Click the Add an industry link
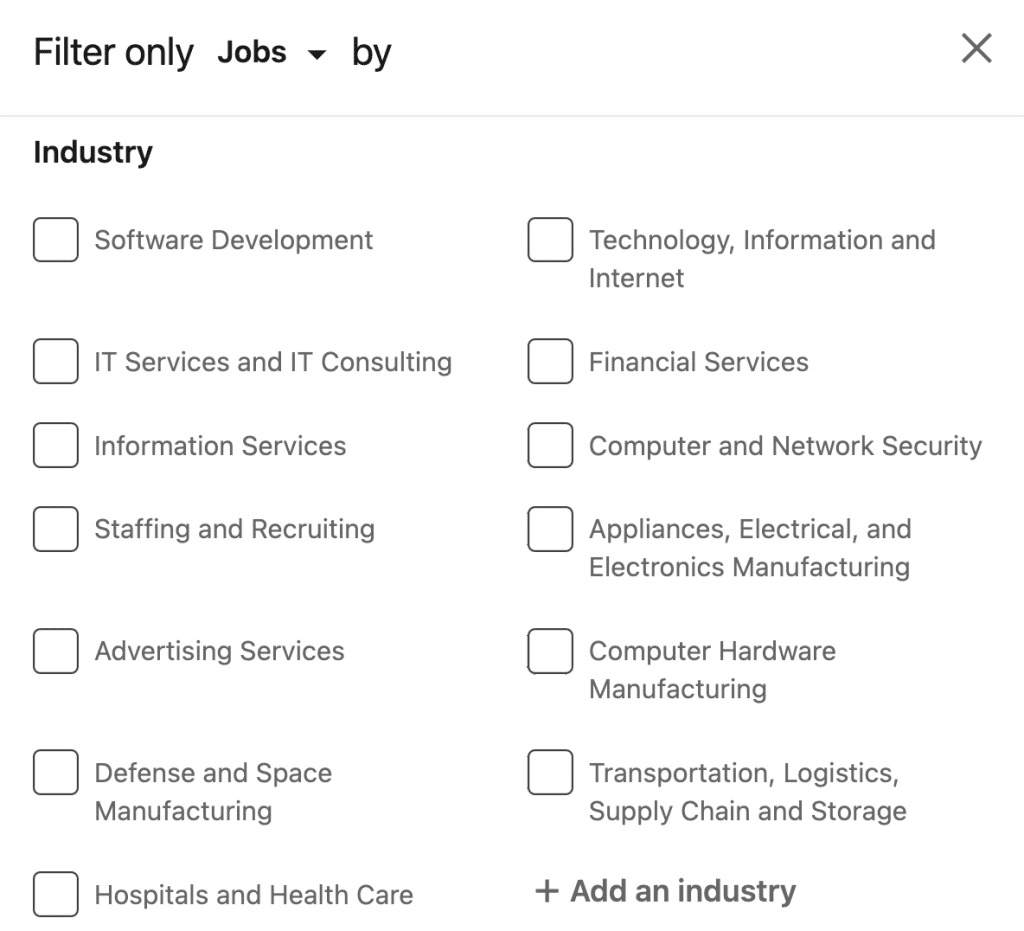The image size is (1024, 931). click(683, 891)
